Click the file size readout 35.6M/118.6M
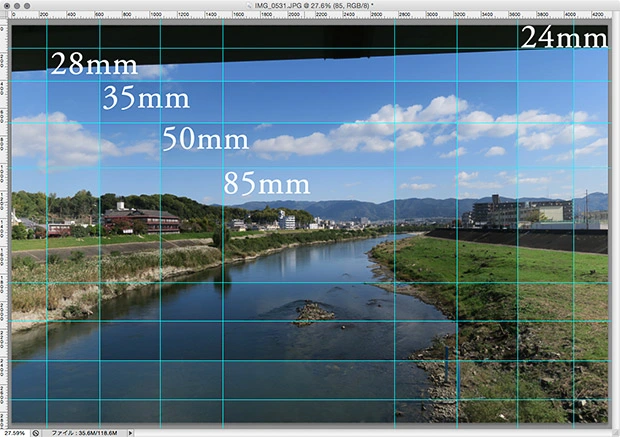The image size is (620, 437). pos(85,433)
